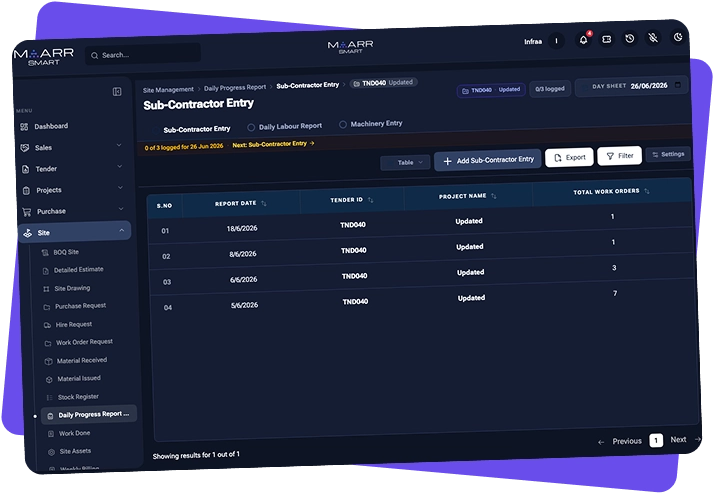This screenshot has height=494, width=715.
Task: Open Purchase Request submenu item
Action: tap(76, 306)
